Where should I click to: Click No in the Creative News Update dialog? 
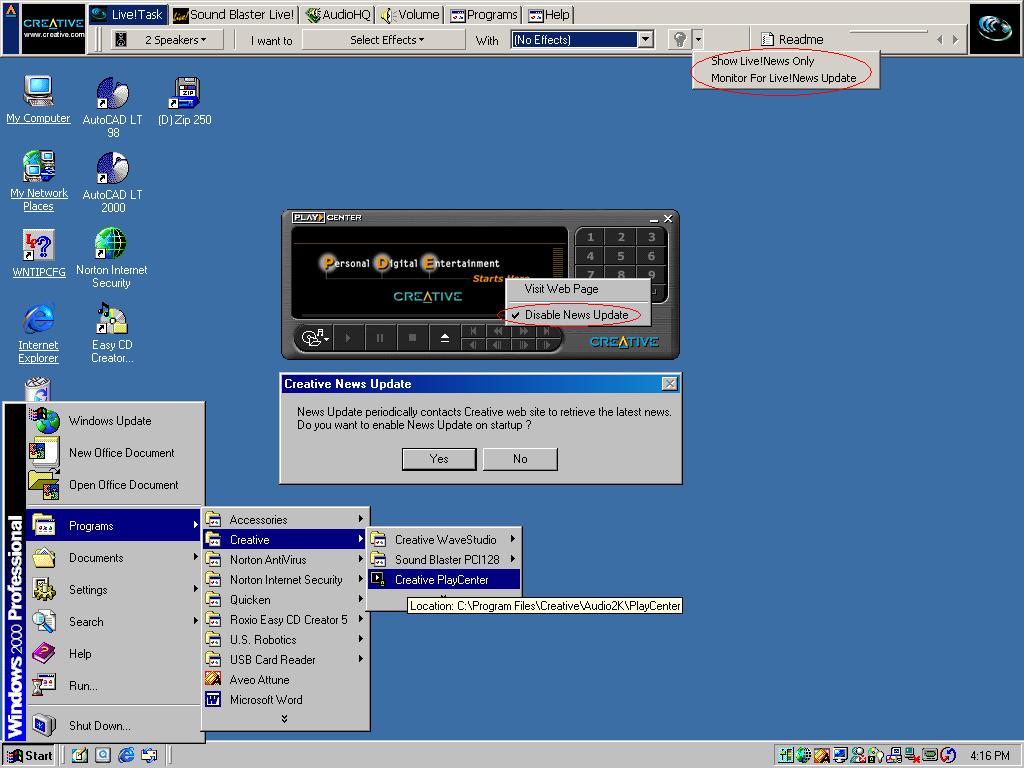(x=520, y=459)
